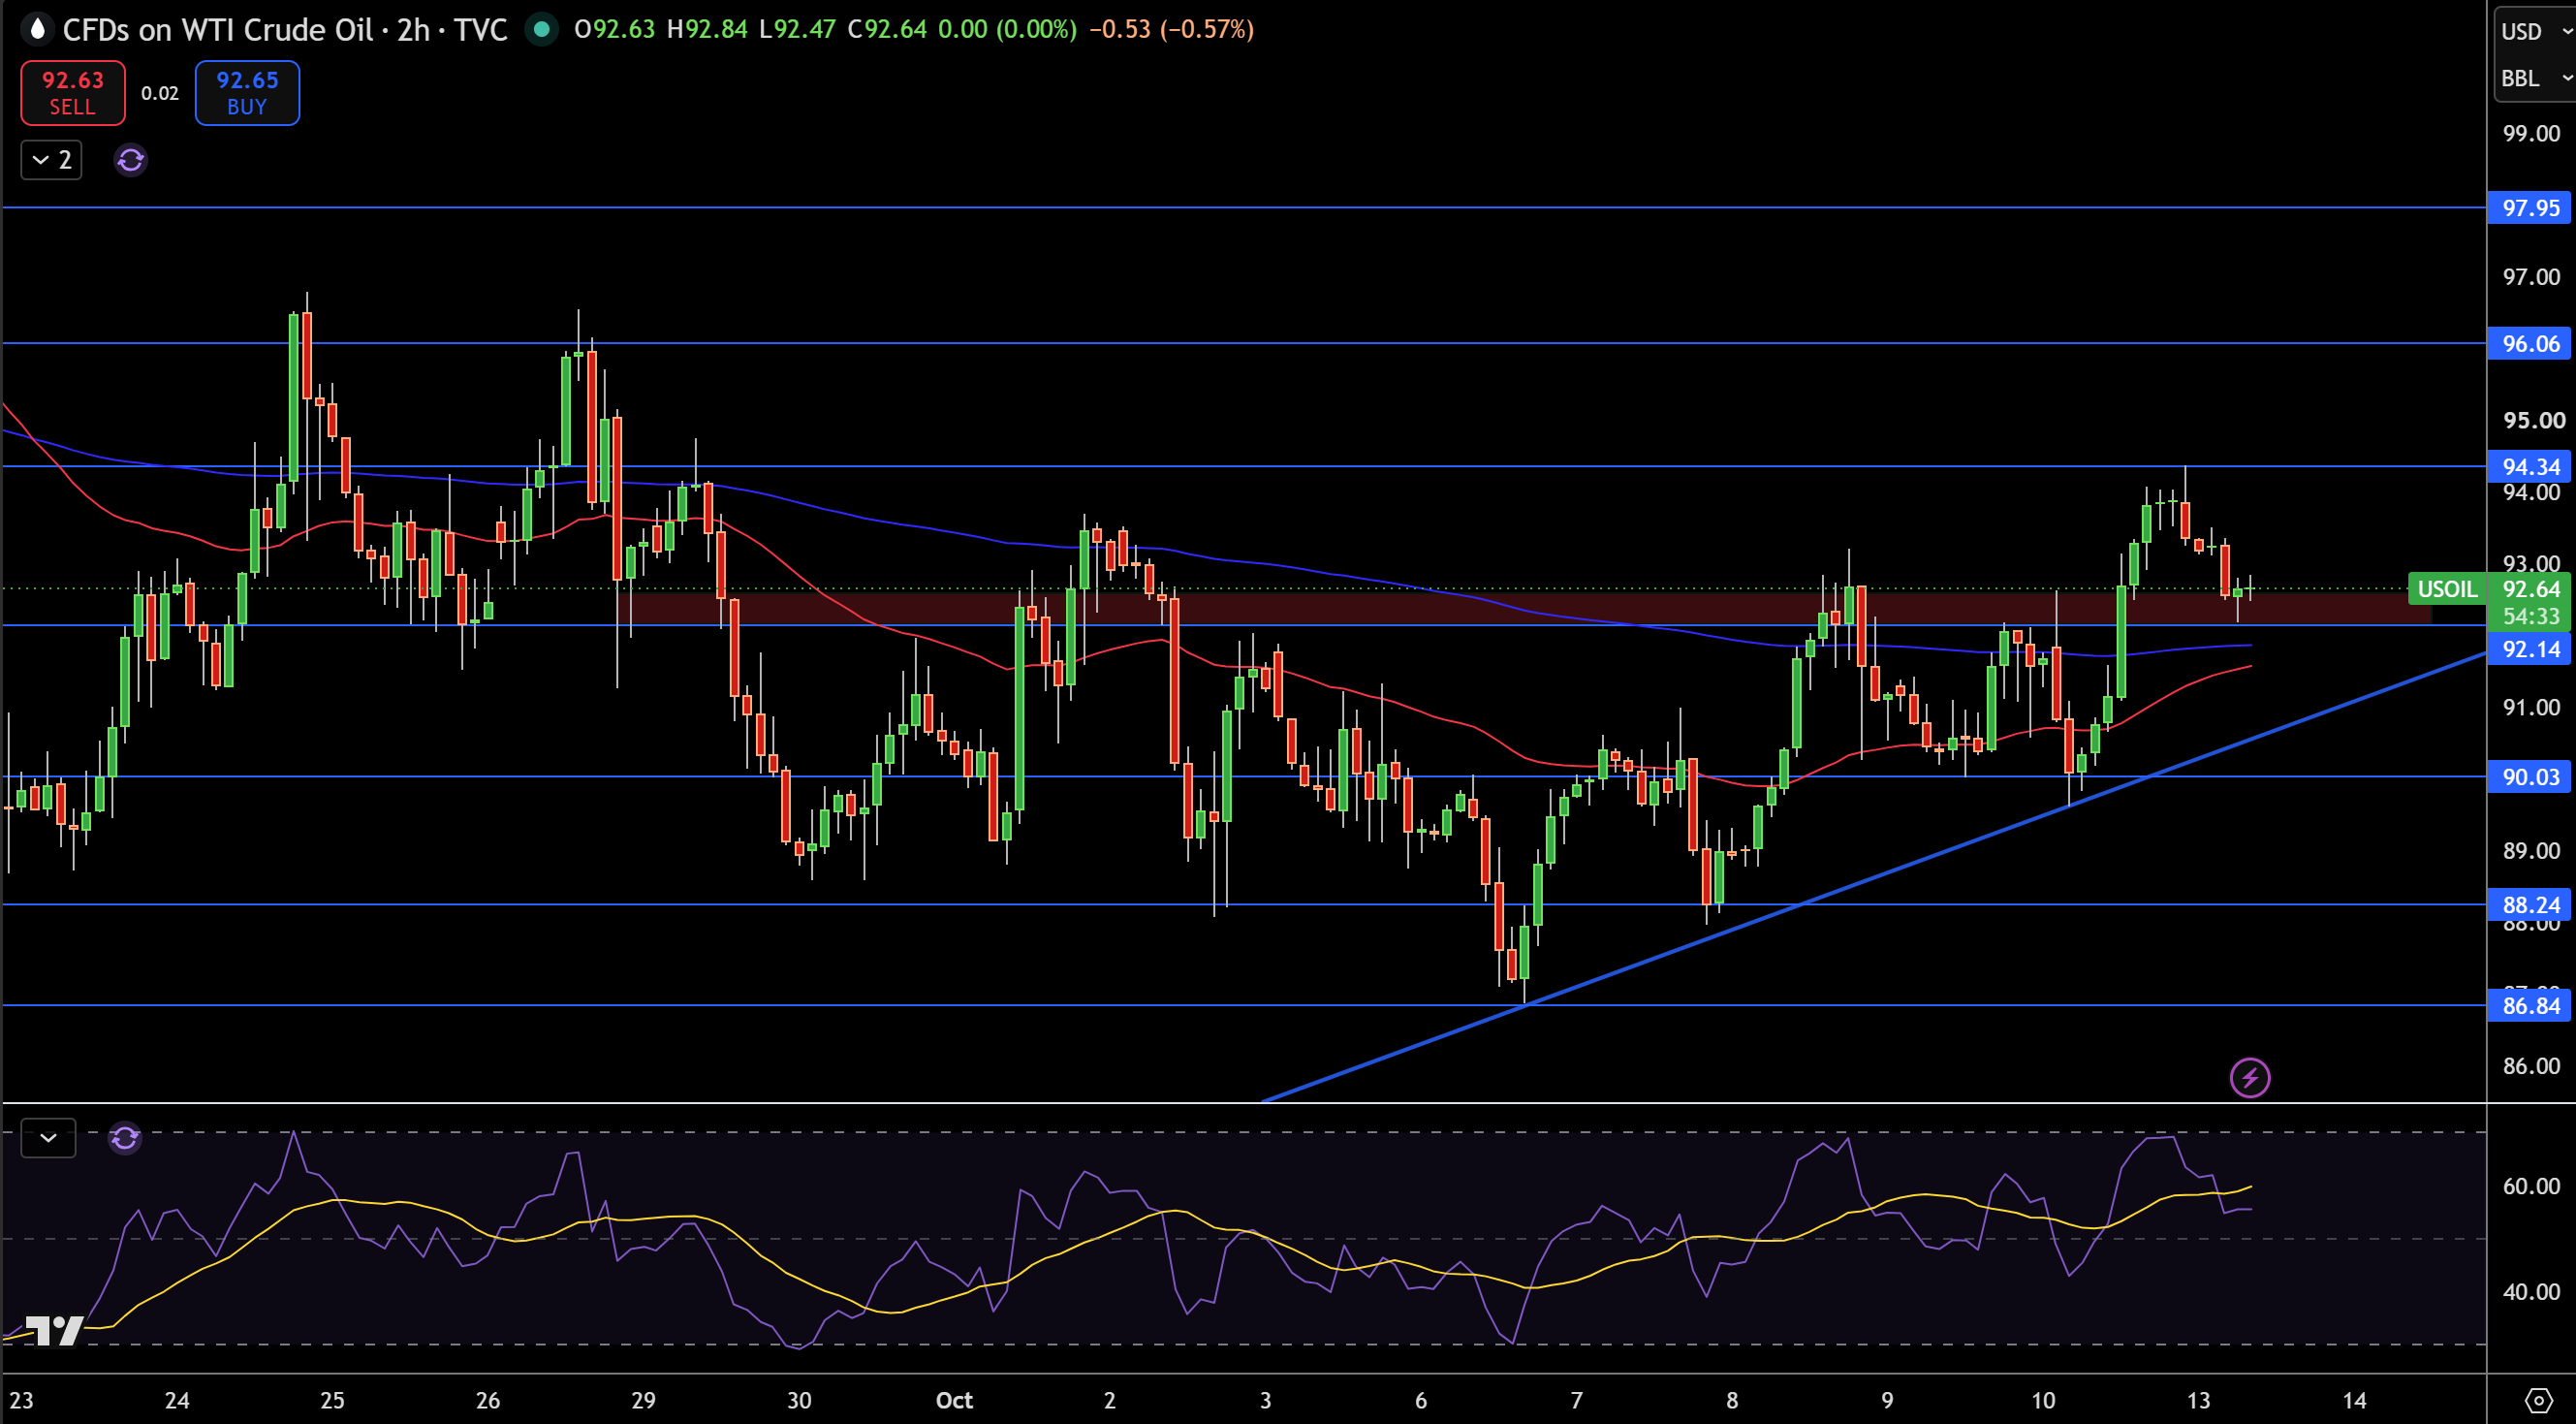Click the 54:33 candle countdown timer
The height and width of the screenshot is (1424, 2576).
tap(2531, 616)
